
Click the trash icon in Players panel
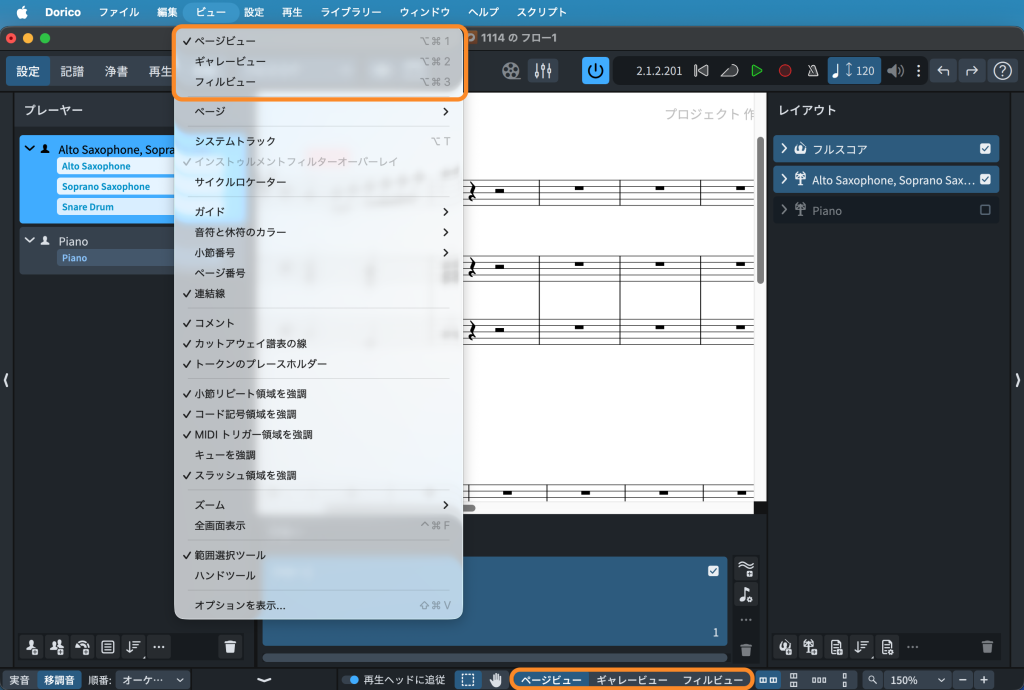point(230,646)
